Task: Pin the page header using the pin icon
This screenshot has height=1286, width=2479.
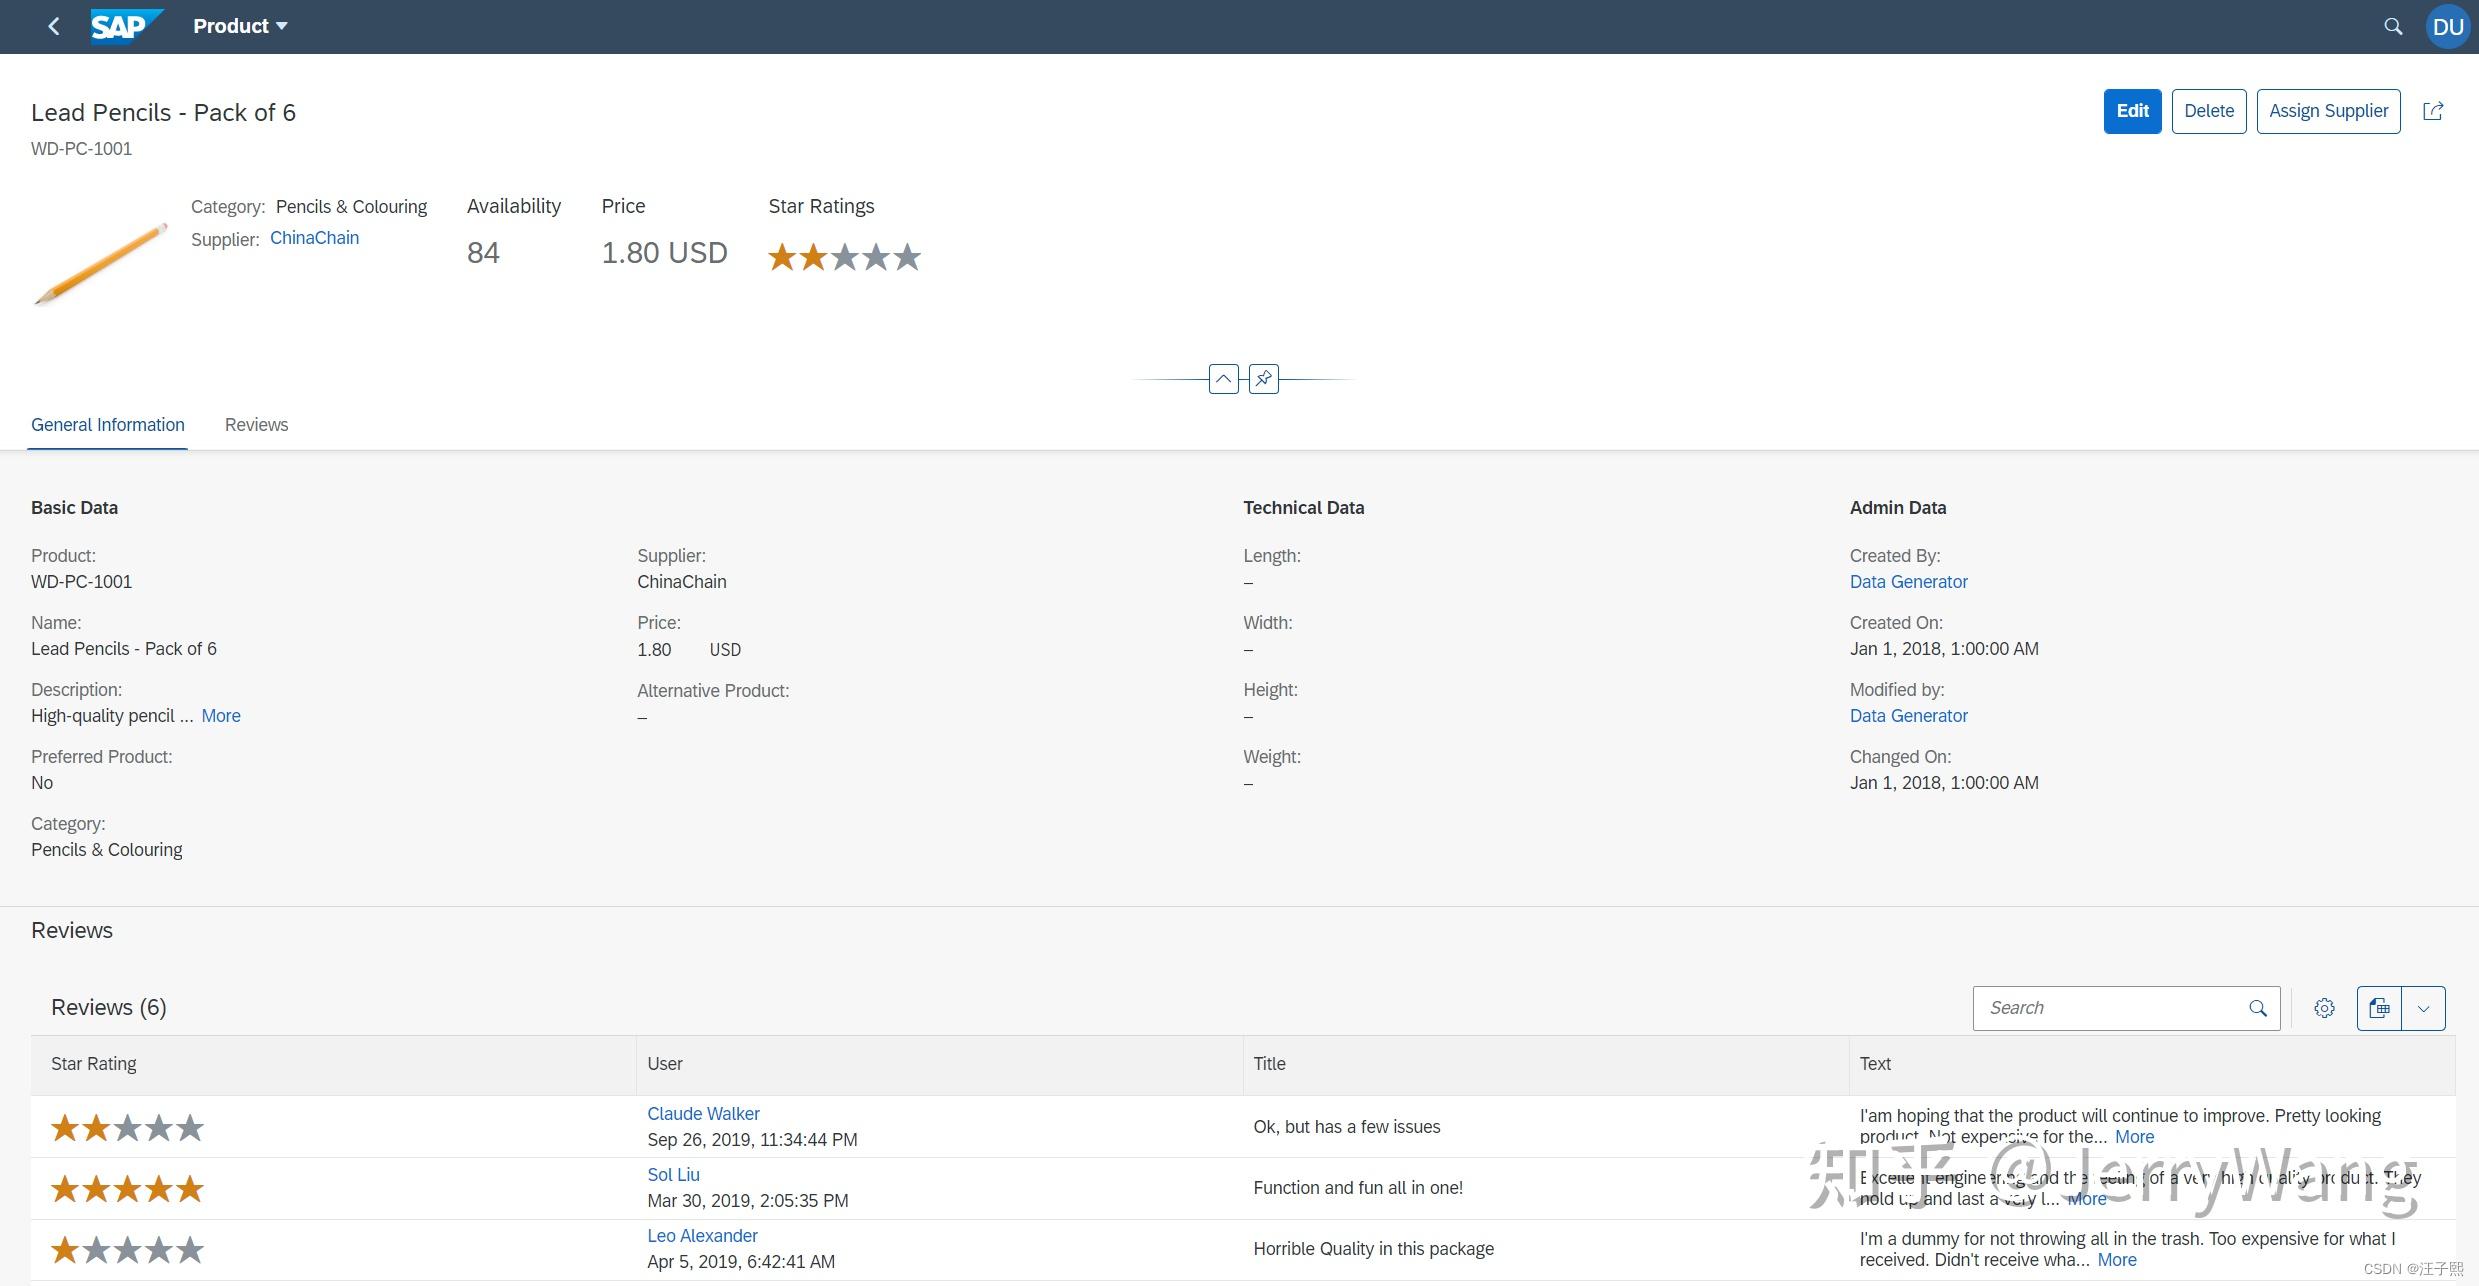Action: 1263,379
